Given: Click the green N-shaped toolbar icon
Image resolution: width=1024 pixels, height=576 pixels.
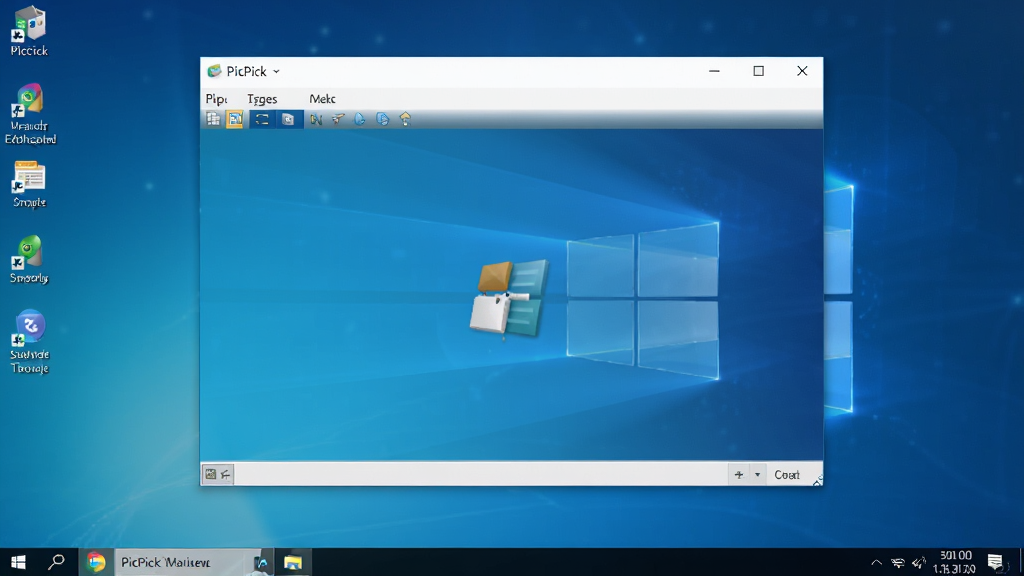Looking at the screenshot, I should click(316, 119).
